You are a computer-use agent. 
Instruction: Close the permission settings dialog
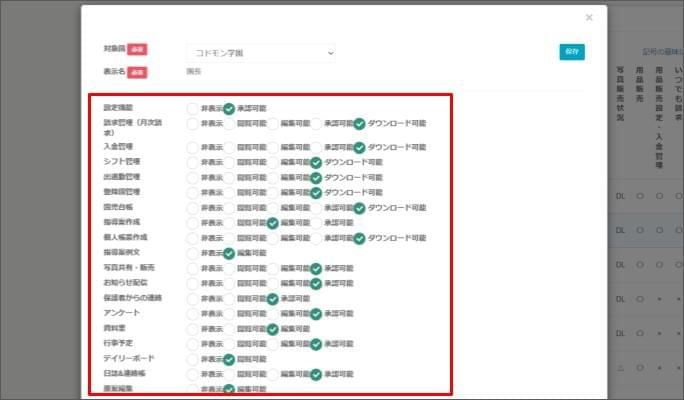[589, 17]
